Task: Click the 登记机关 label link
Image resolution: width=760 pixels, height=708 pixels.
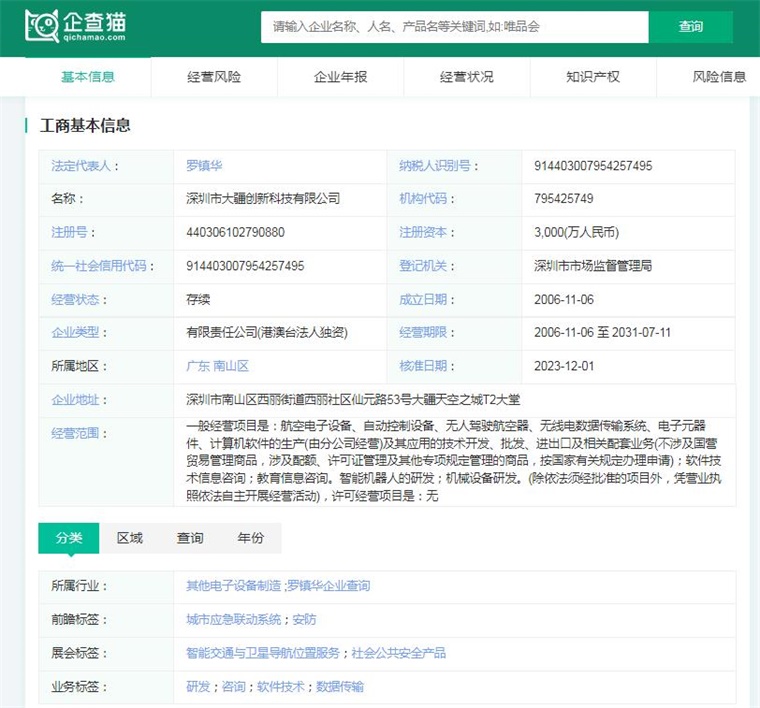Action: (x=423, y=266)
